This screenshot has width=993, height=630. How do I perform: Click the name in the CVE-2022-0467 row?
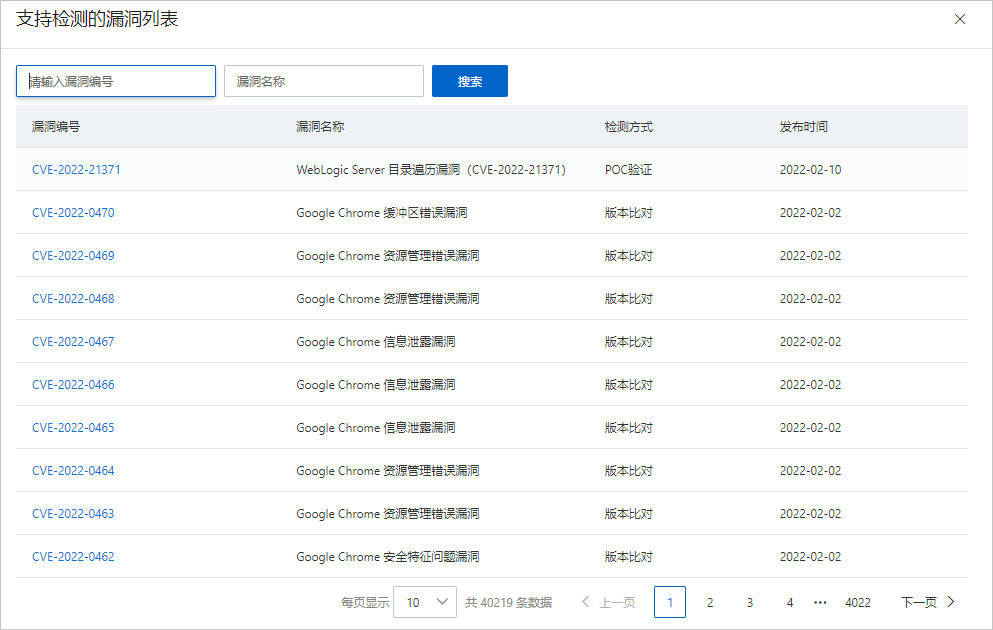(376, 342)
